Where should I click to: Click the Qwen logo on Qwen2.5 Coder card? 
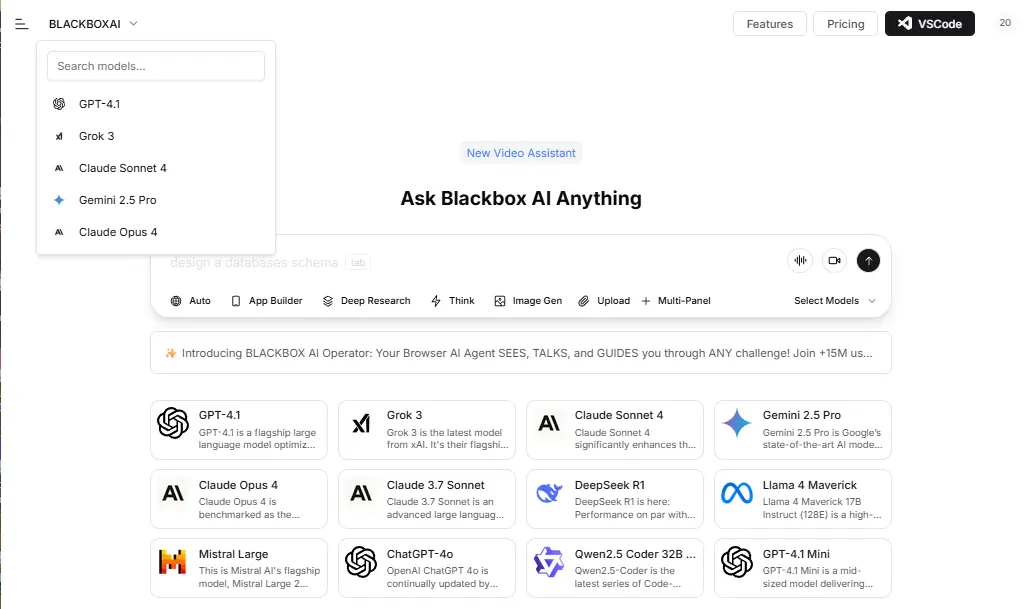coord(549,562)
